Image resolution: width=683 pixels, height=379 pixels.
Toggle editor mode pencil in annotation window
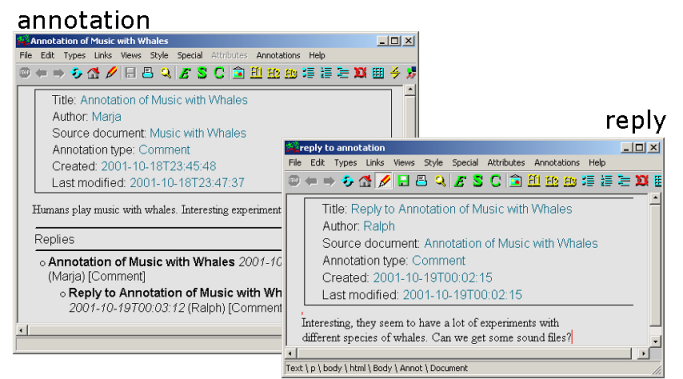(112, 73)
